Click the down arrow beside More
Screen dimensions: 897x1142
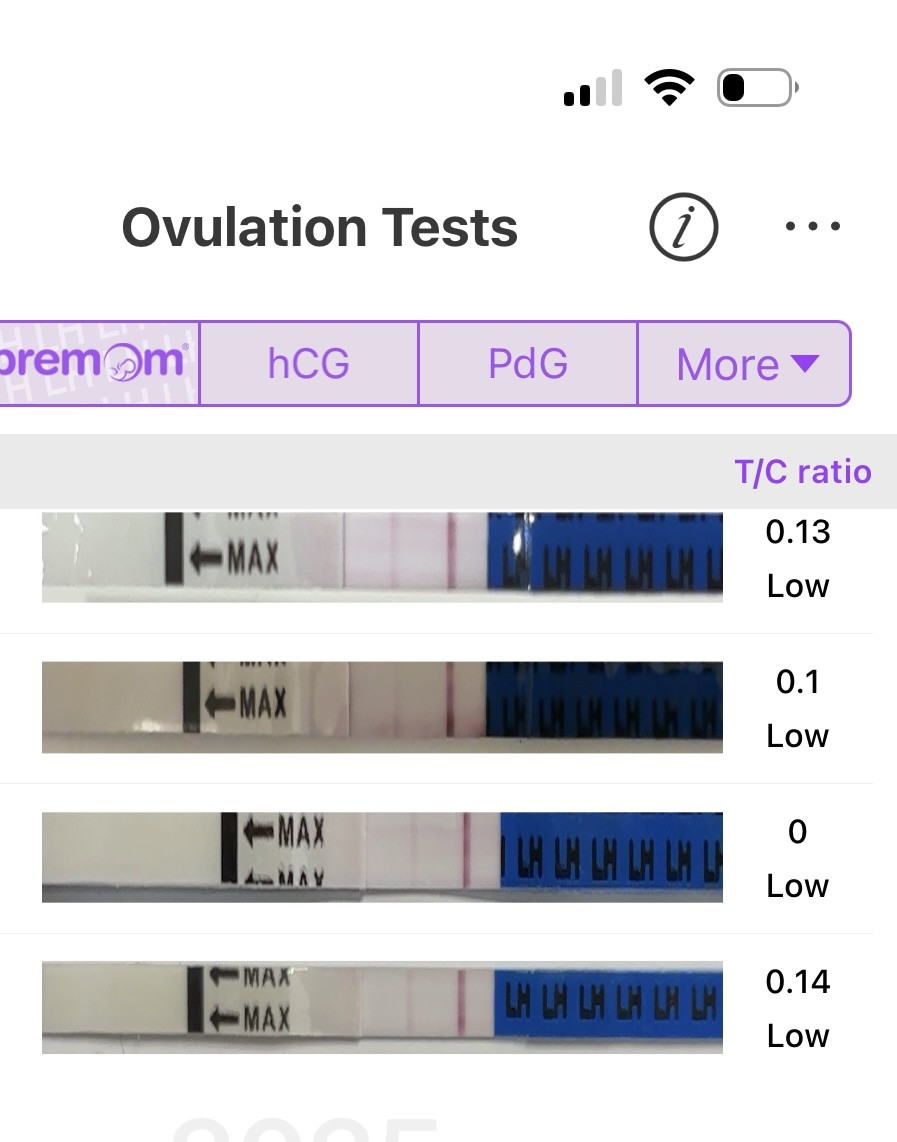805,363
